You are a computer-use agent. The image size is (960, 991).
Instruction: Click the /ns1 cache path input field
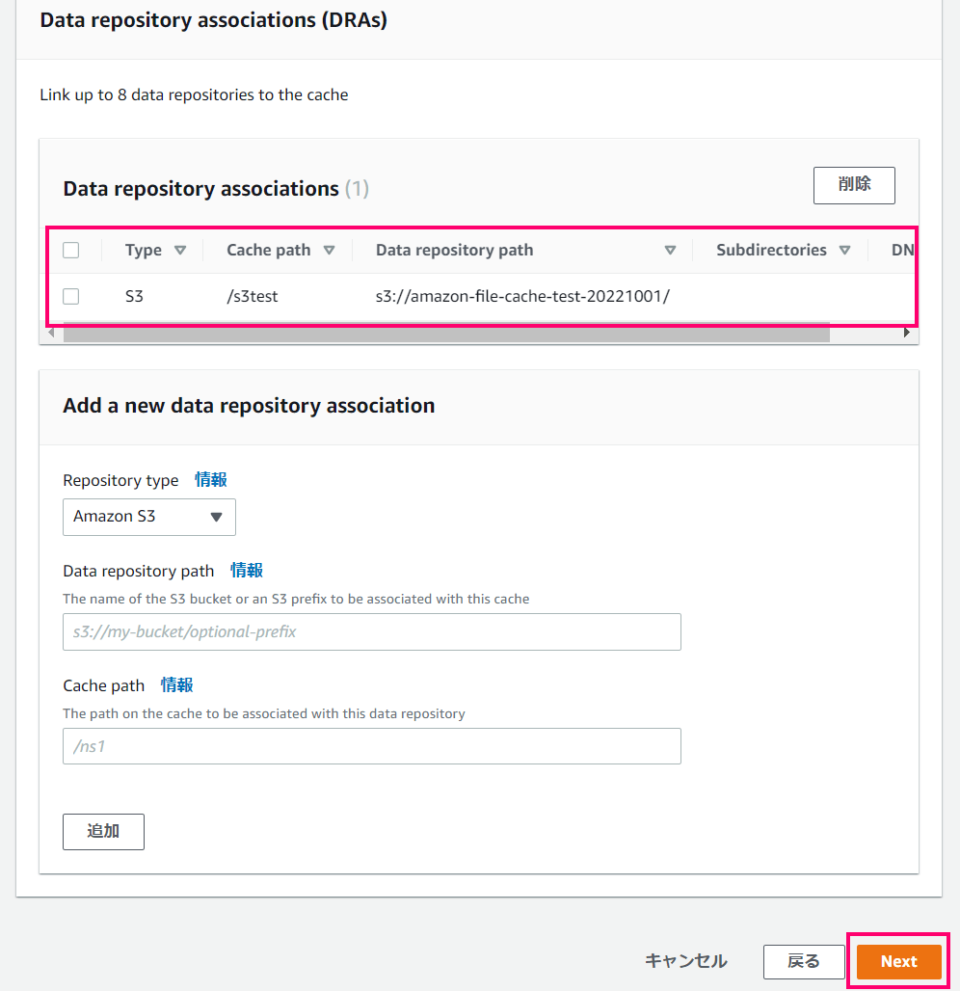tap(371, 746)
